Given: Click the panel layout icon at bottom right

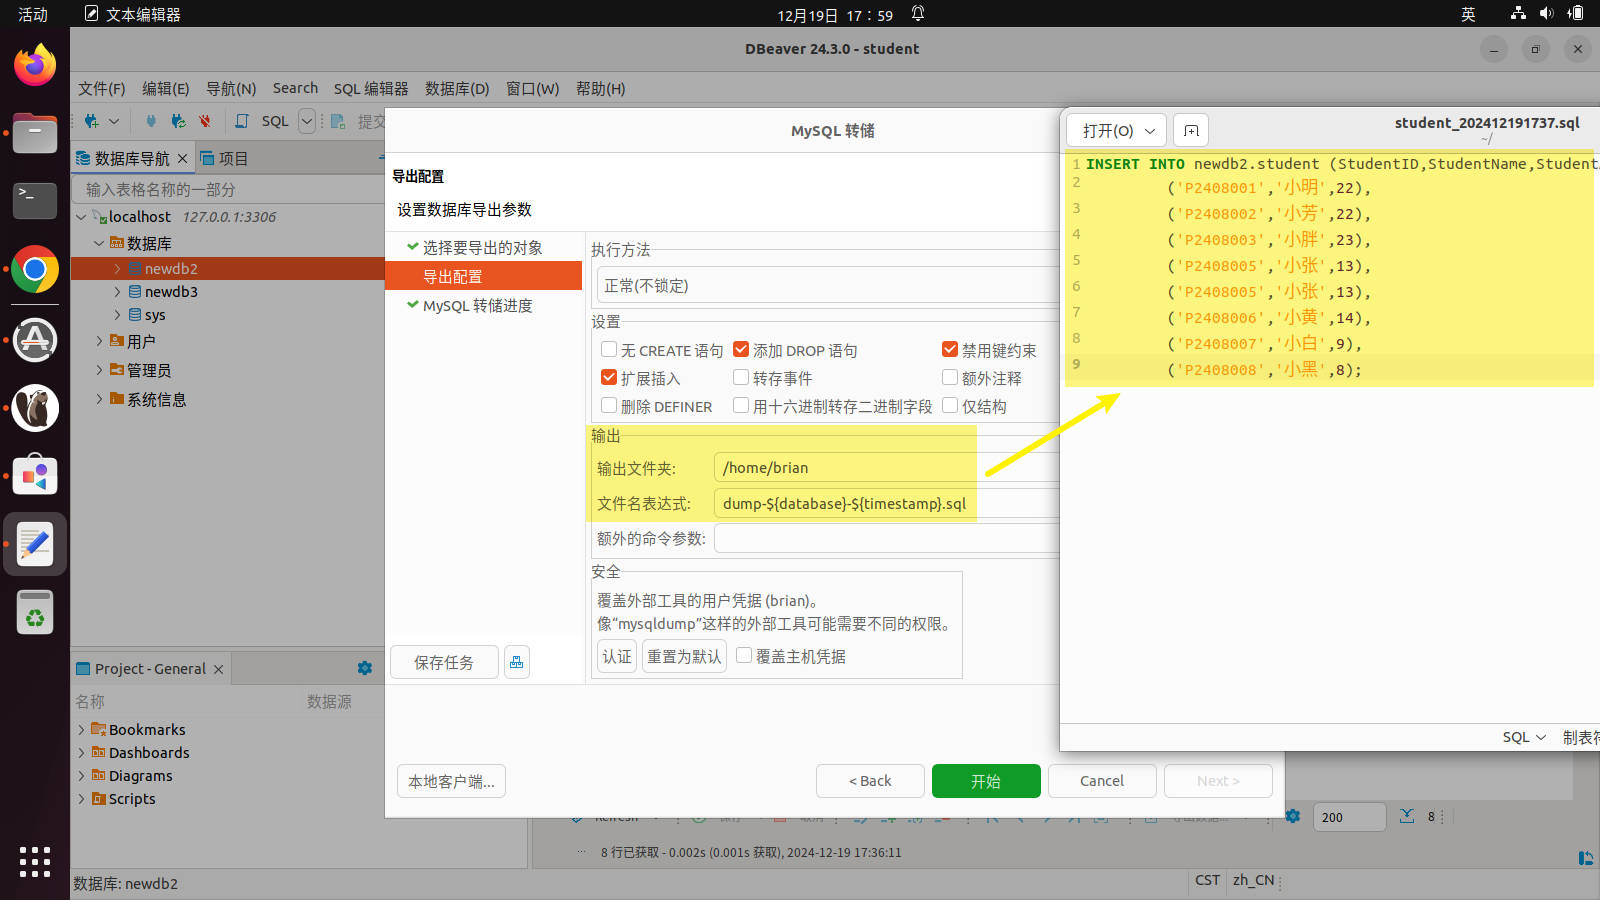Looking at the screenshot, I should [x=1586, y=858].
